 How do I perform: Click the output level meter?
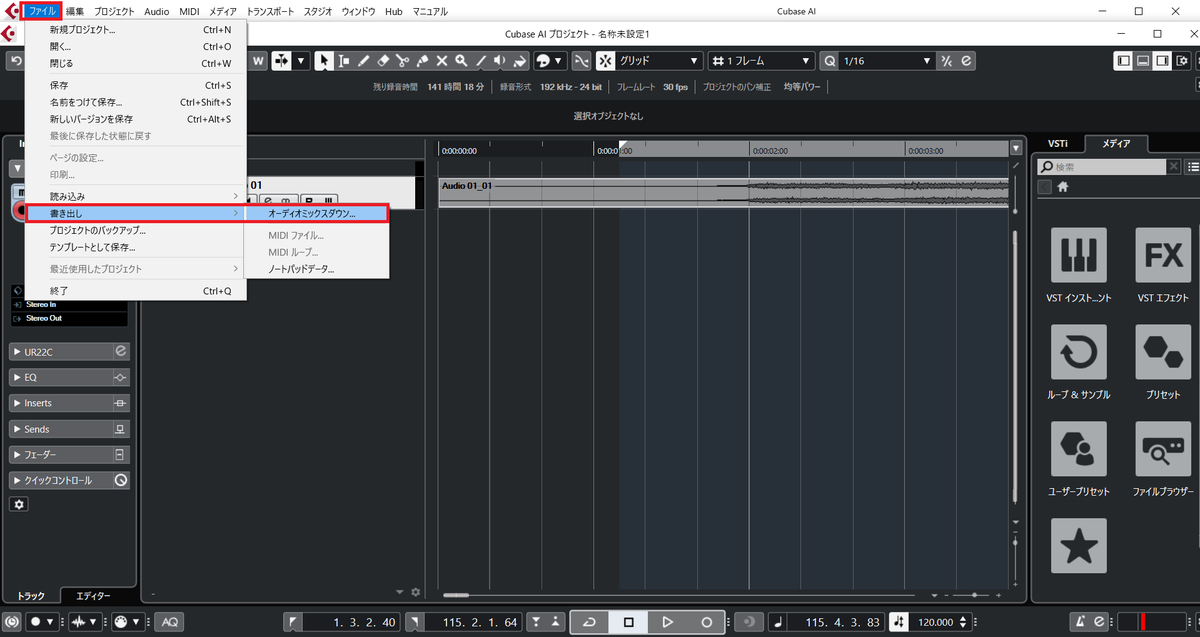pyautogui.click(x=1152, y=622)
